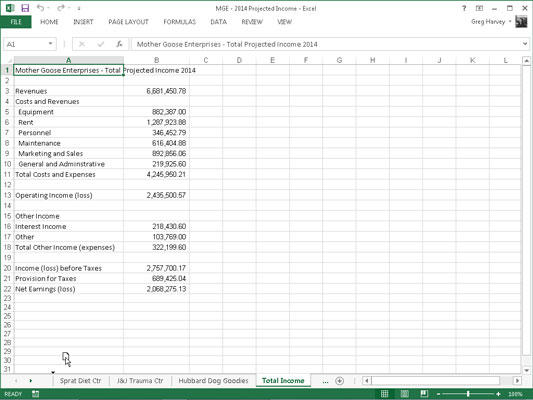Switch to the FORMULAS ribbon tab
Viewport: 533px width, 400px height.
coord(180,22)
